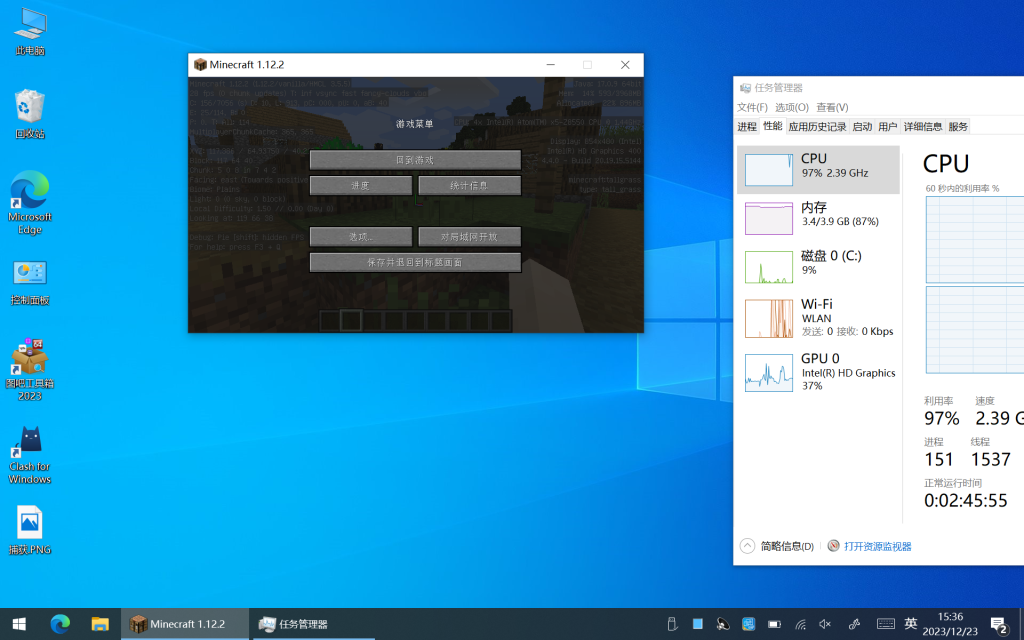The image size is (1024, 640).
Task: Click 保存并退回到标题画面 in Minecraft
Action: 415,262
